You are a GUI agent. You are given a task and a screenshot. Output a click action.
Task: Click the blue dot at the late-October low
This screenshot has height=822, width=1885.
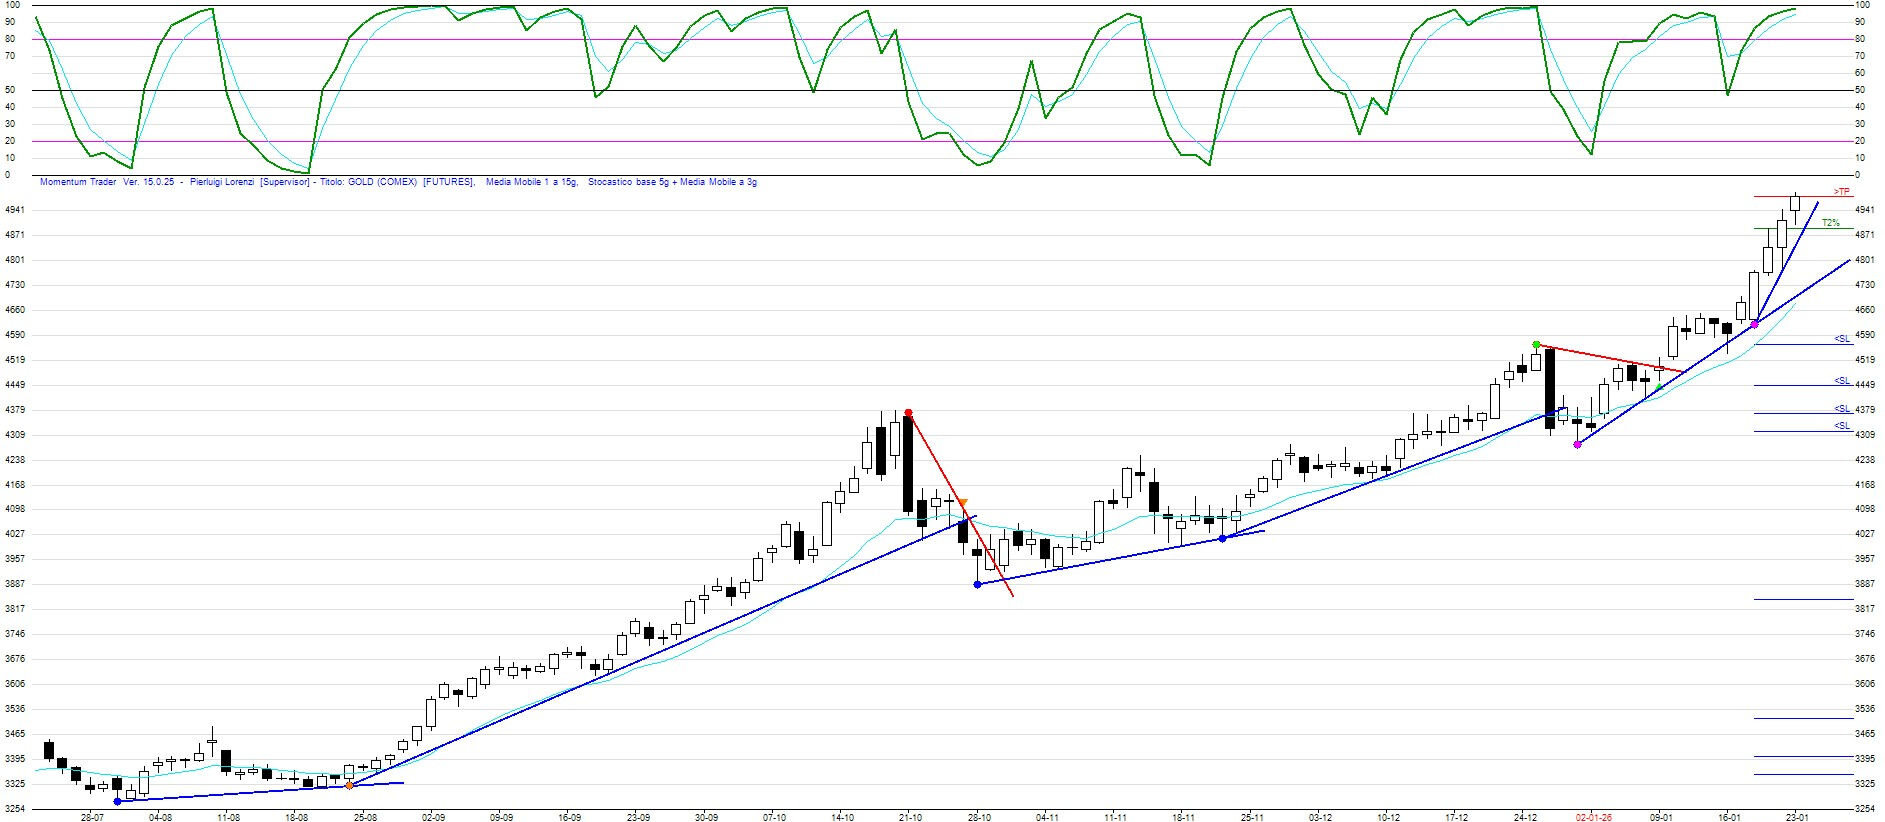pyautogui.click(x=977, y=584)
